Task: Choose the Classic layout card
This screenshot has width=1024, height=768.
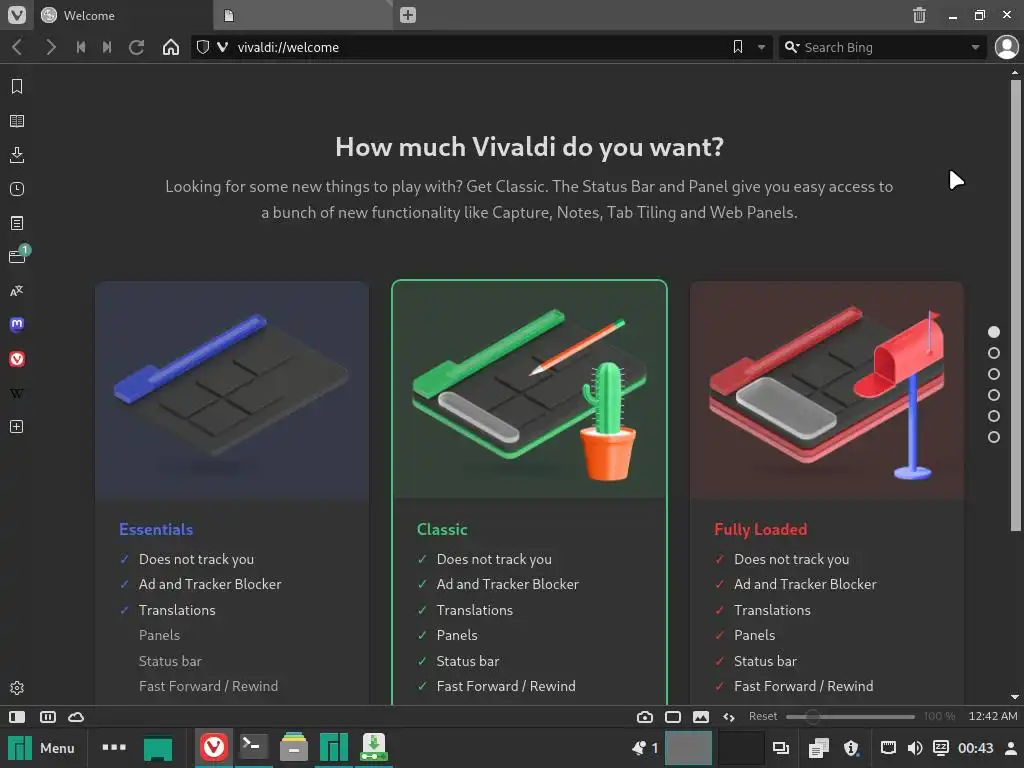Action: click(530, 493)
